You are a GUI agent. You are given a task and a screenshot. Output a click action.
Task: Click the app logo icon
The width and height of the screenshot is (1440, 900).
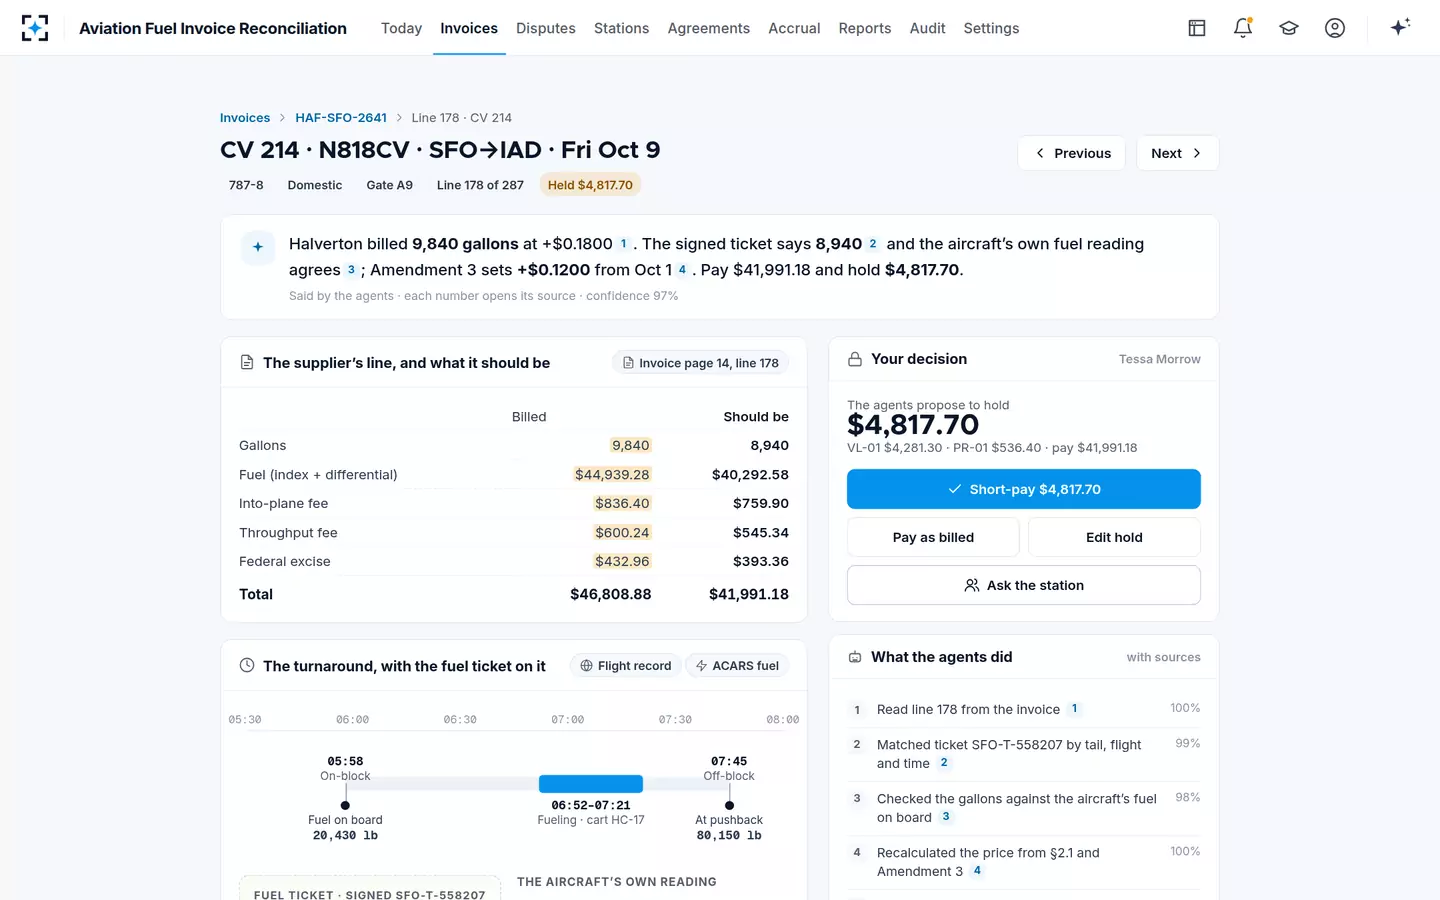(x=35, y=28)
